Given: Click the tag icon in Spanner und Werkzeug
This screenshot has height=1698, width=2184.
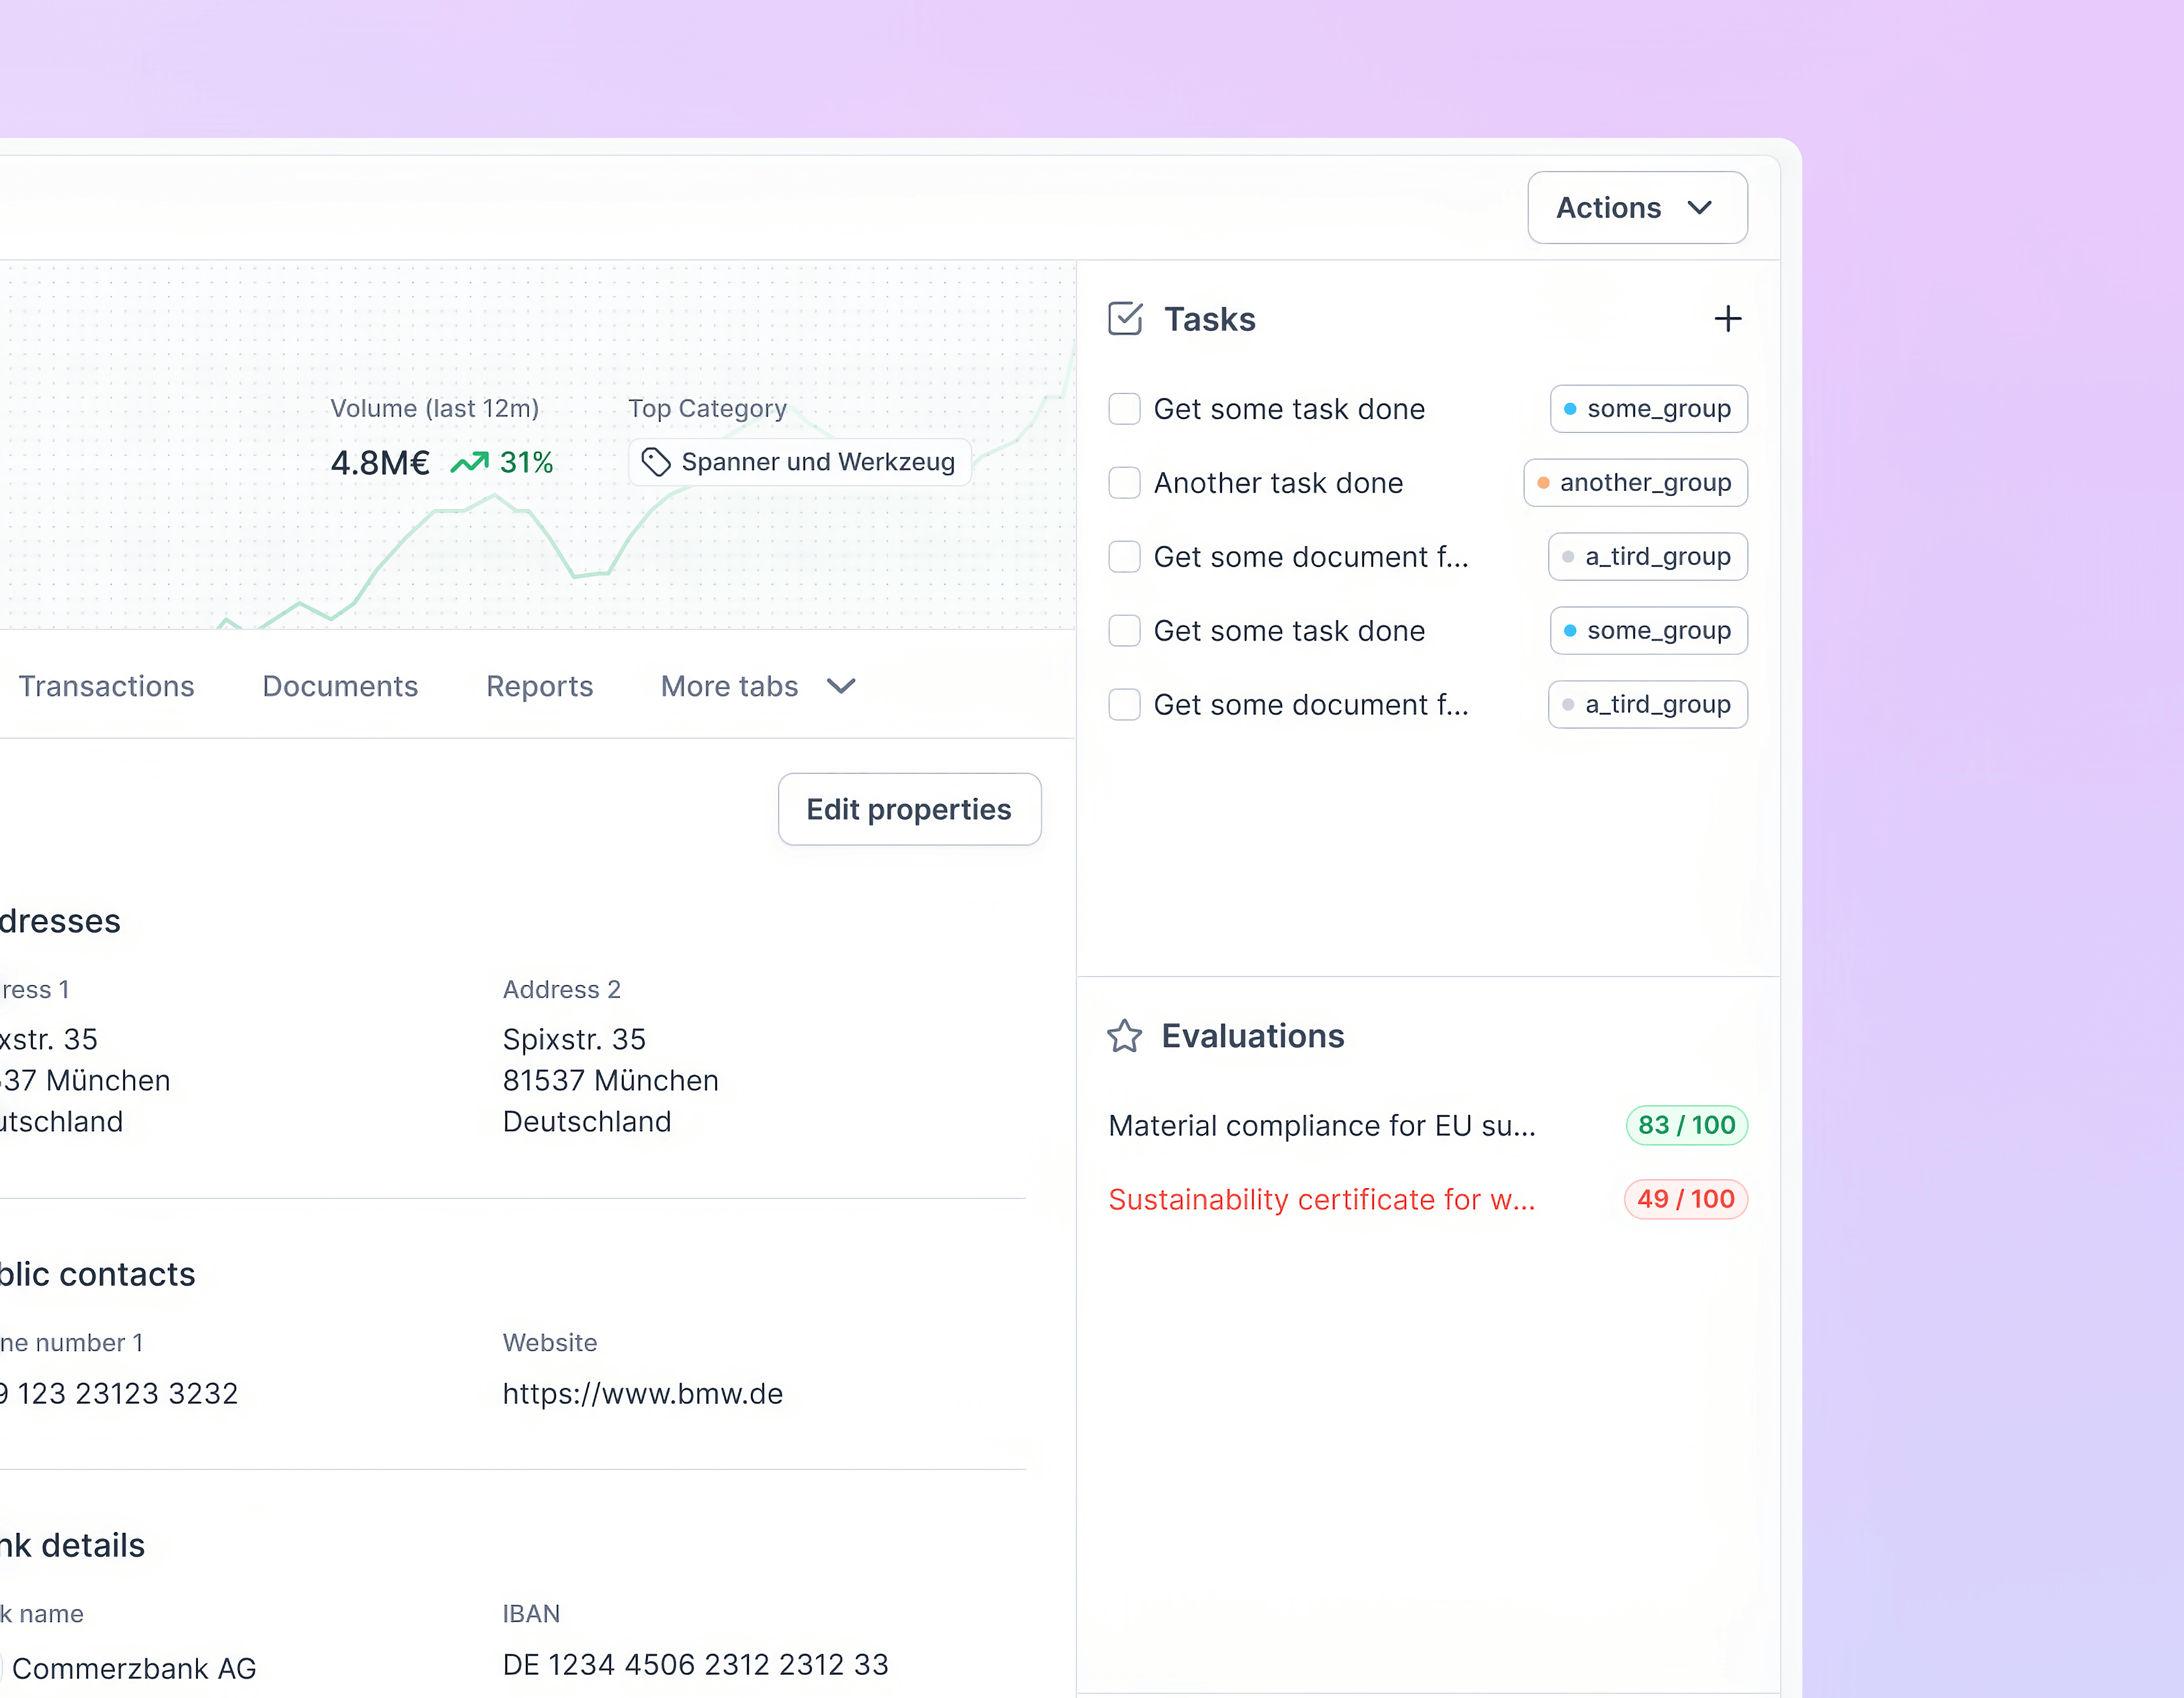Looking at the screenshot, I should point(656,462).
